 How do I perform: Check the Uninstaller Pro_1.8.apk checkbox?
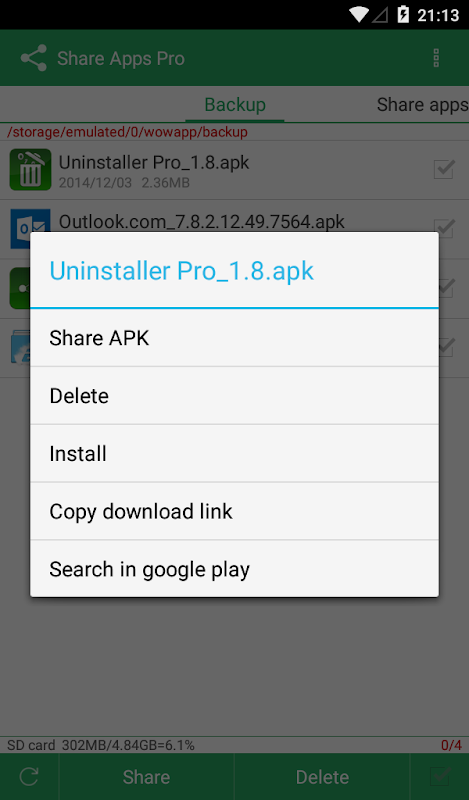(443, 169)
